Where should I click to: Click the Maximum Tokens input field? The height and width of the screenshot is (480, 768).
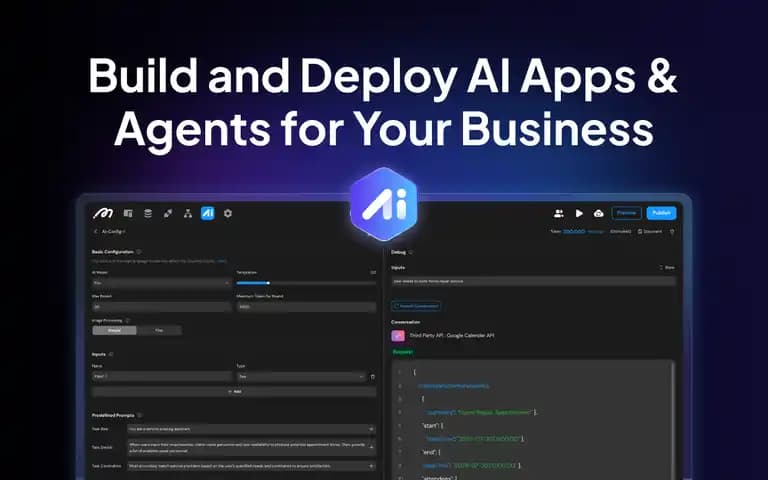[x=306, y=307]
